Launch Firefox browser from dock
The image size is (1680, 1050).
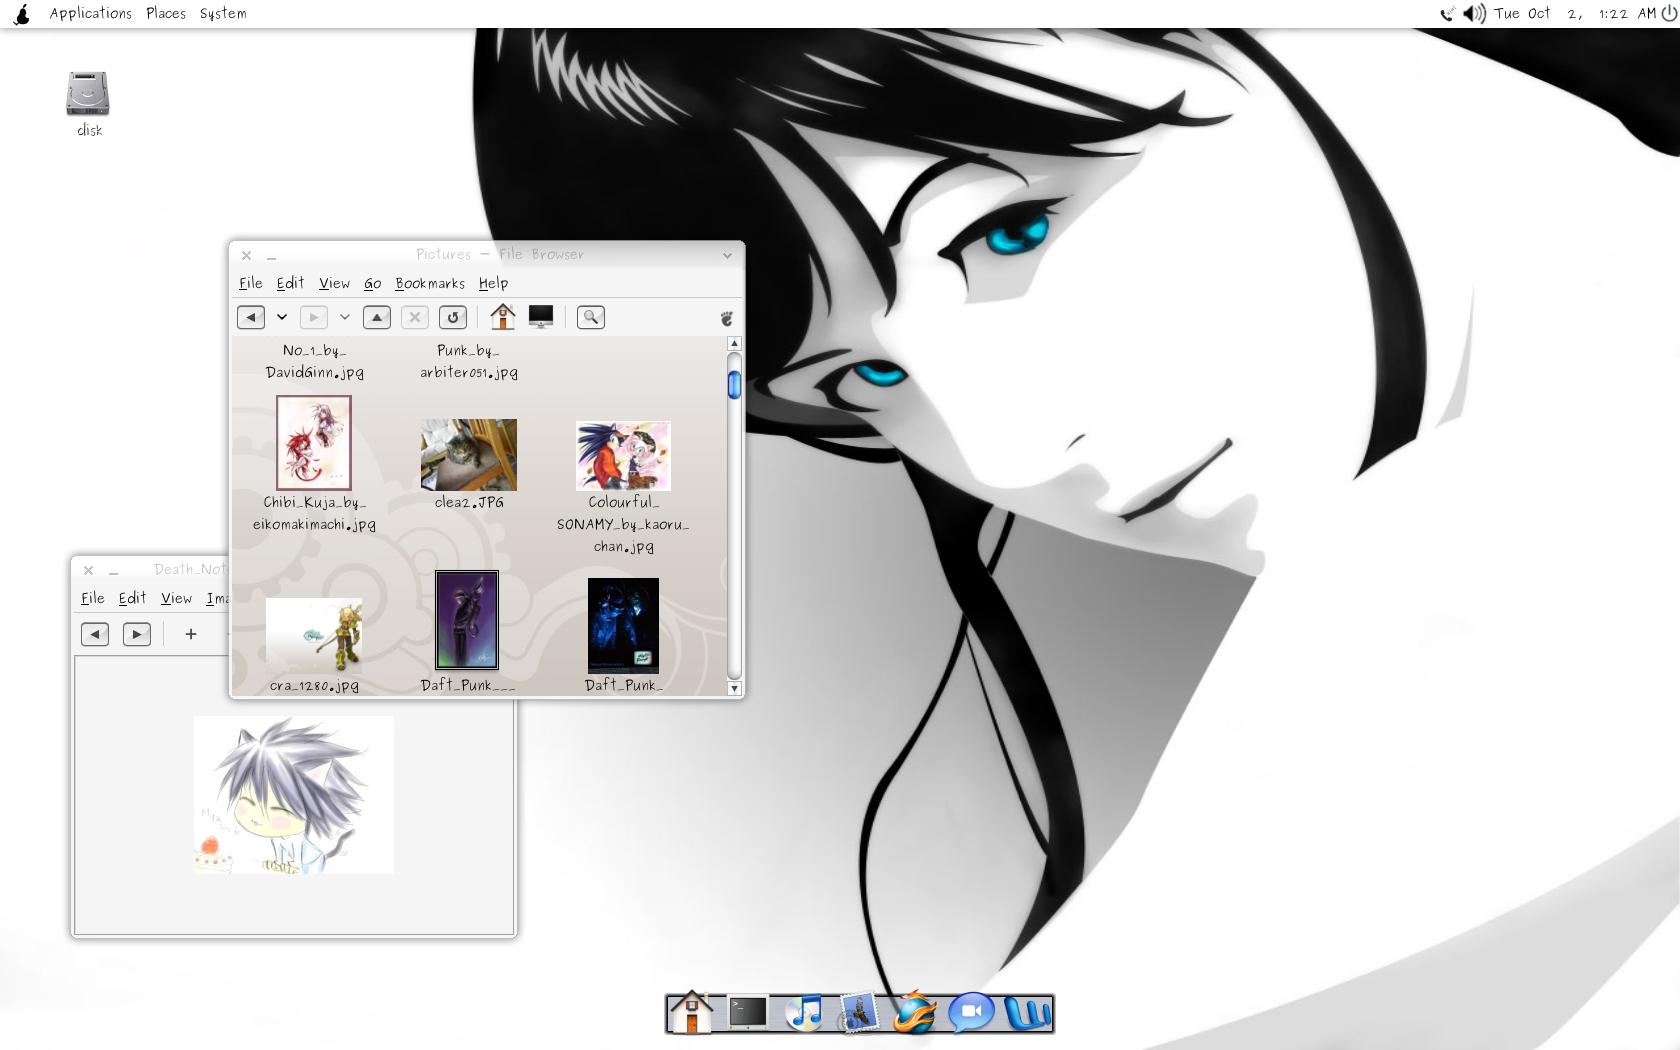click(x=914, y=1012)
